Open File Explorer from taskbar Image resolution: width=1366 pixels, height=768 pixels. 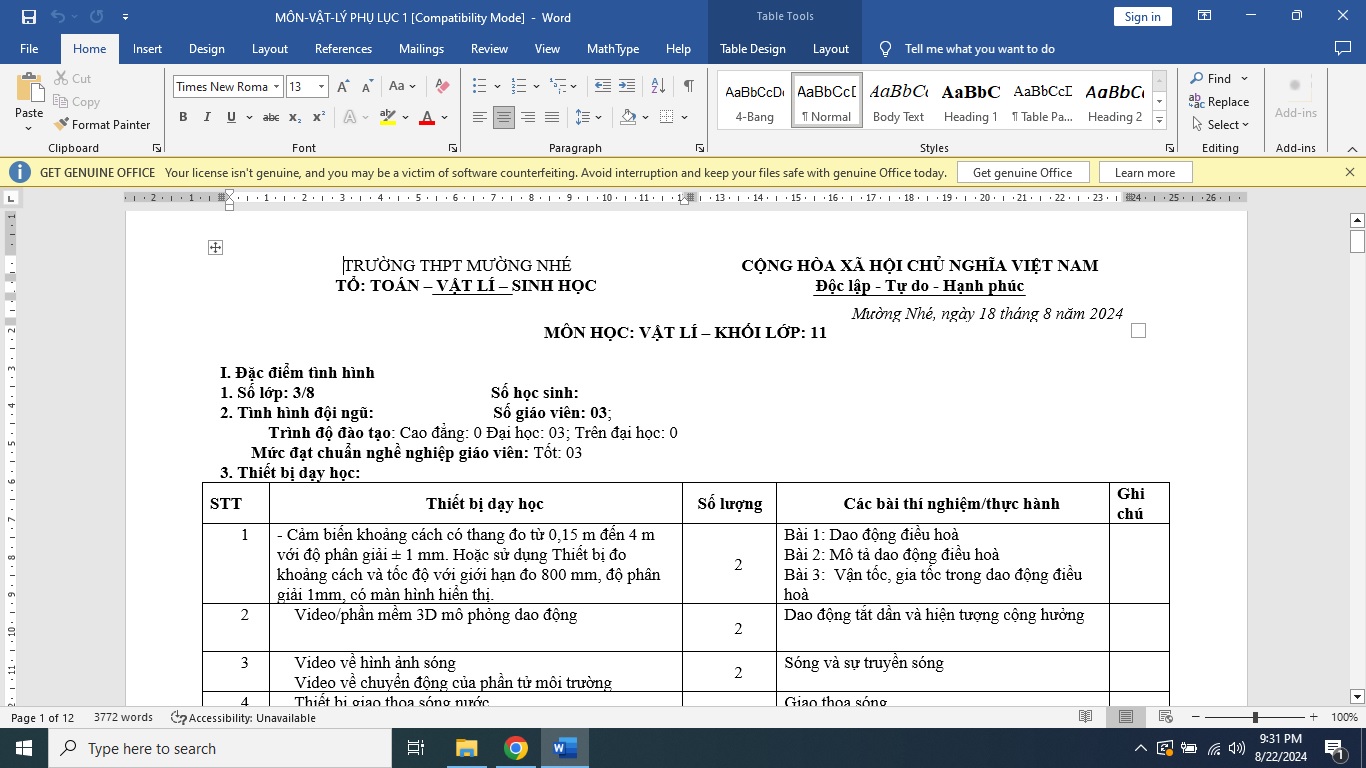tap(466, 748)
